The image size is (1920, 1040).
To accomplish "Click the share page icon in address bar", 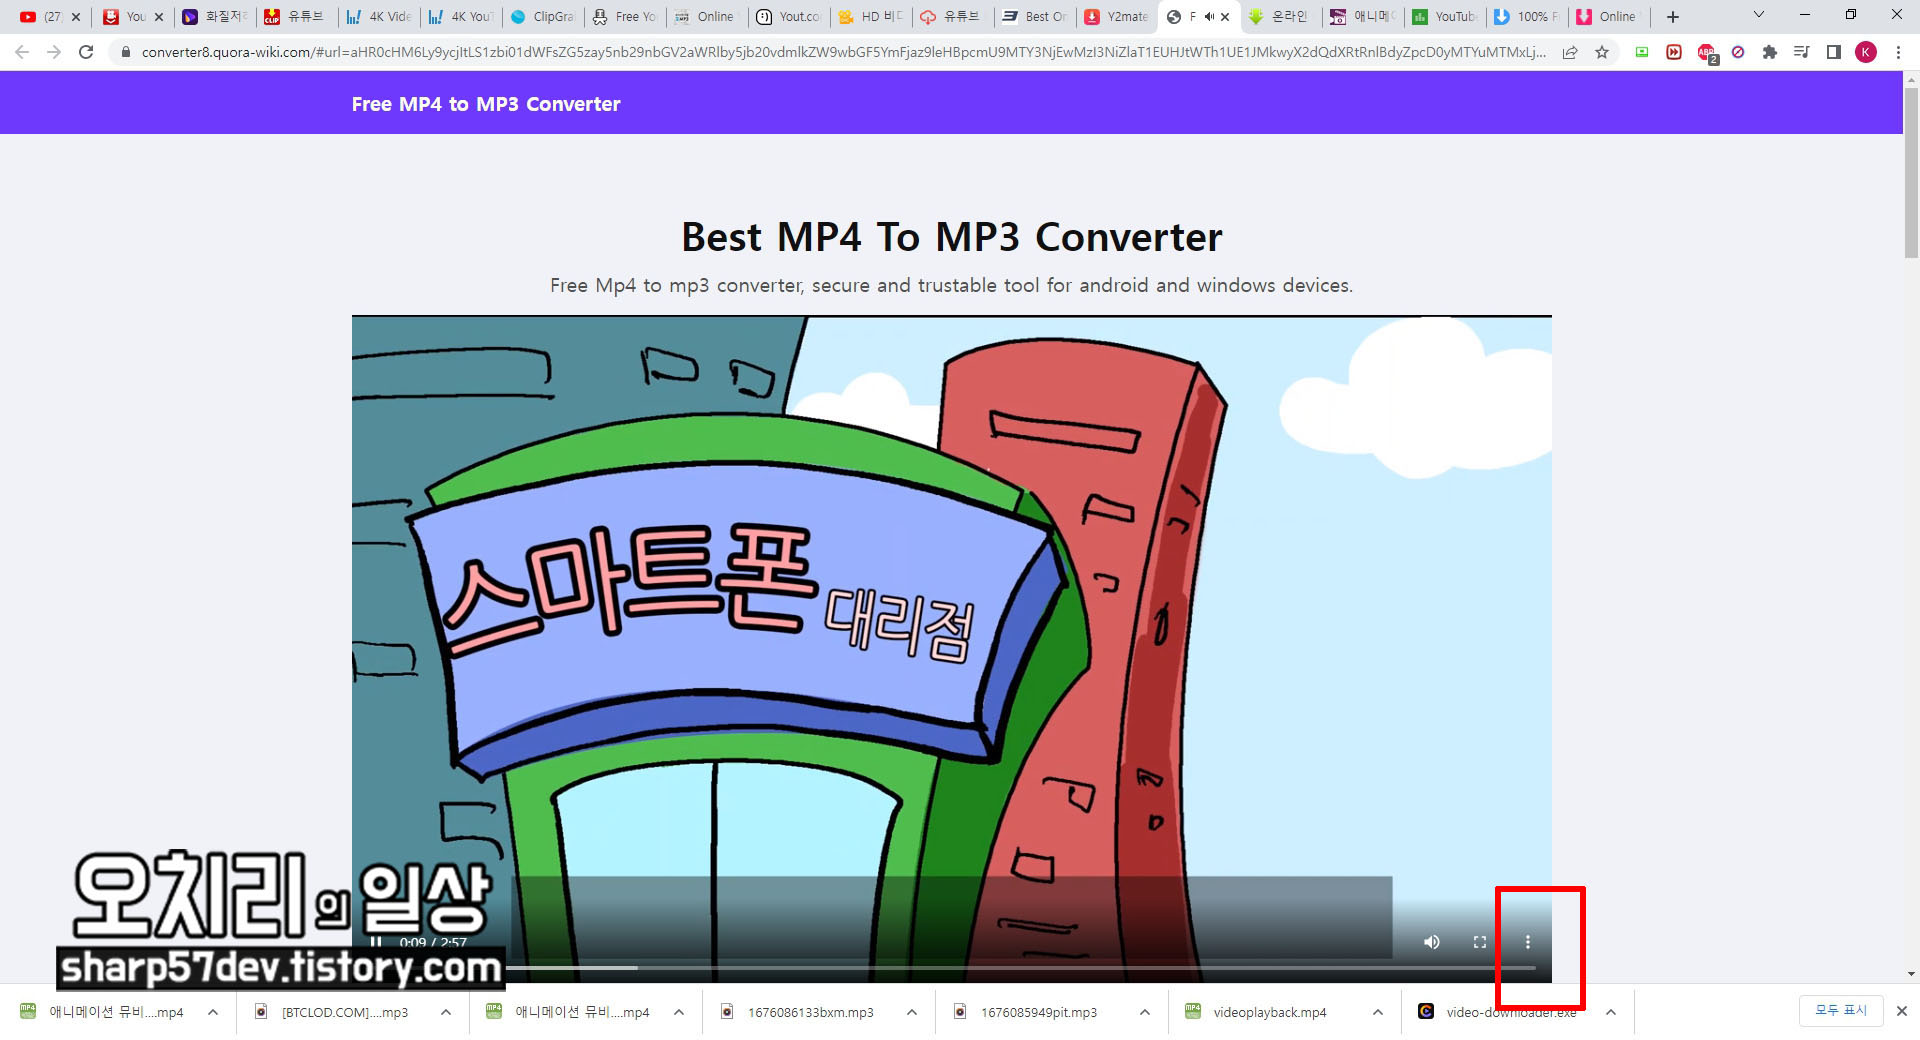I will pyautogui.click(x=1570, y=52).
